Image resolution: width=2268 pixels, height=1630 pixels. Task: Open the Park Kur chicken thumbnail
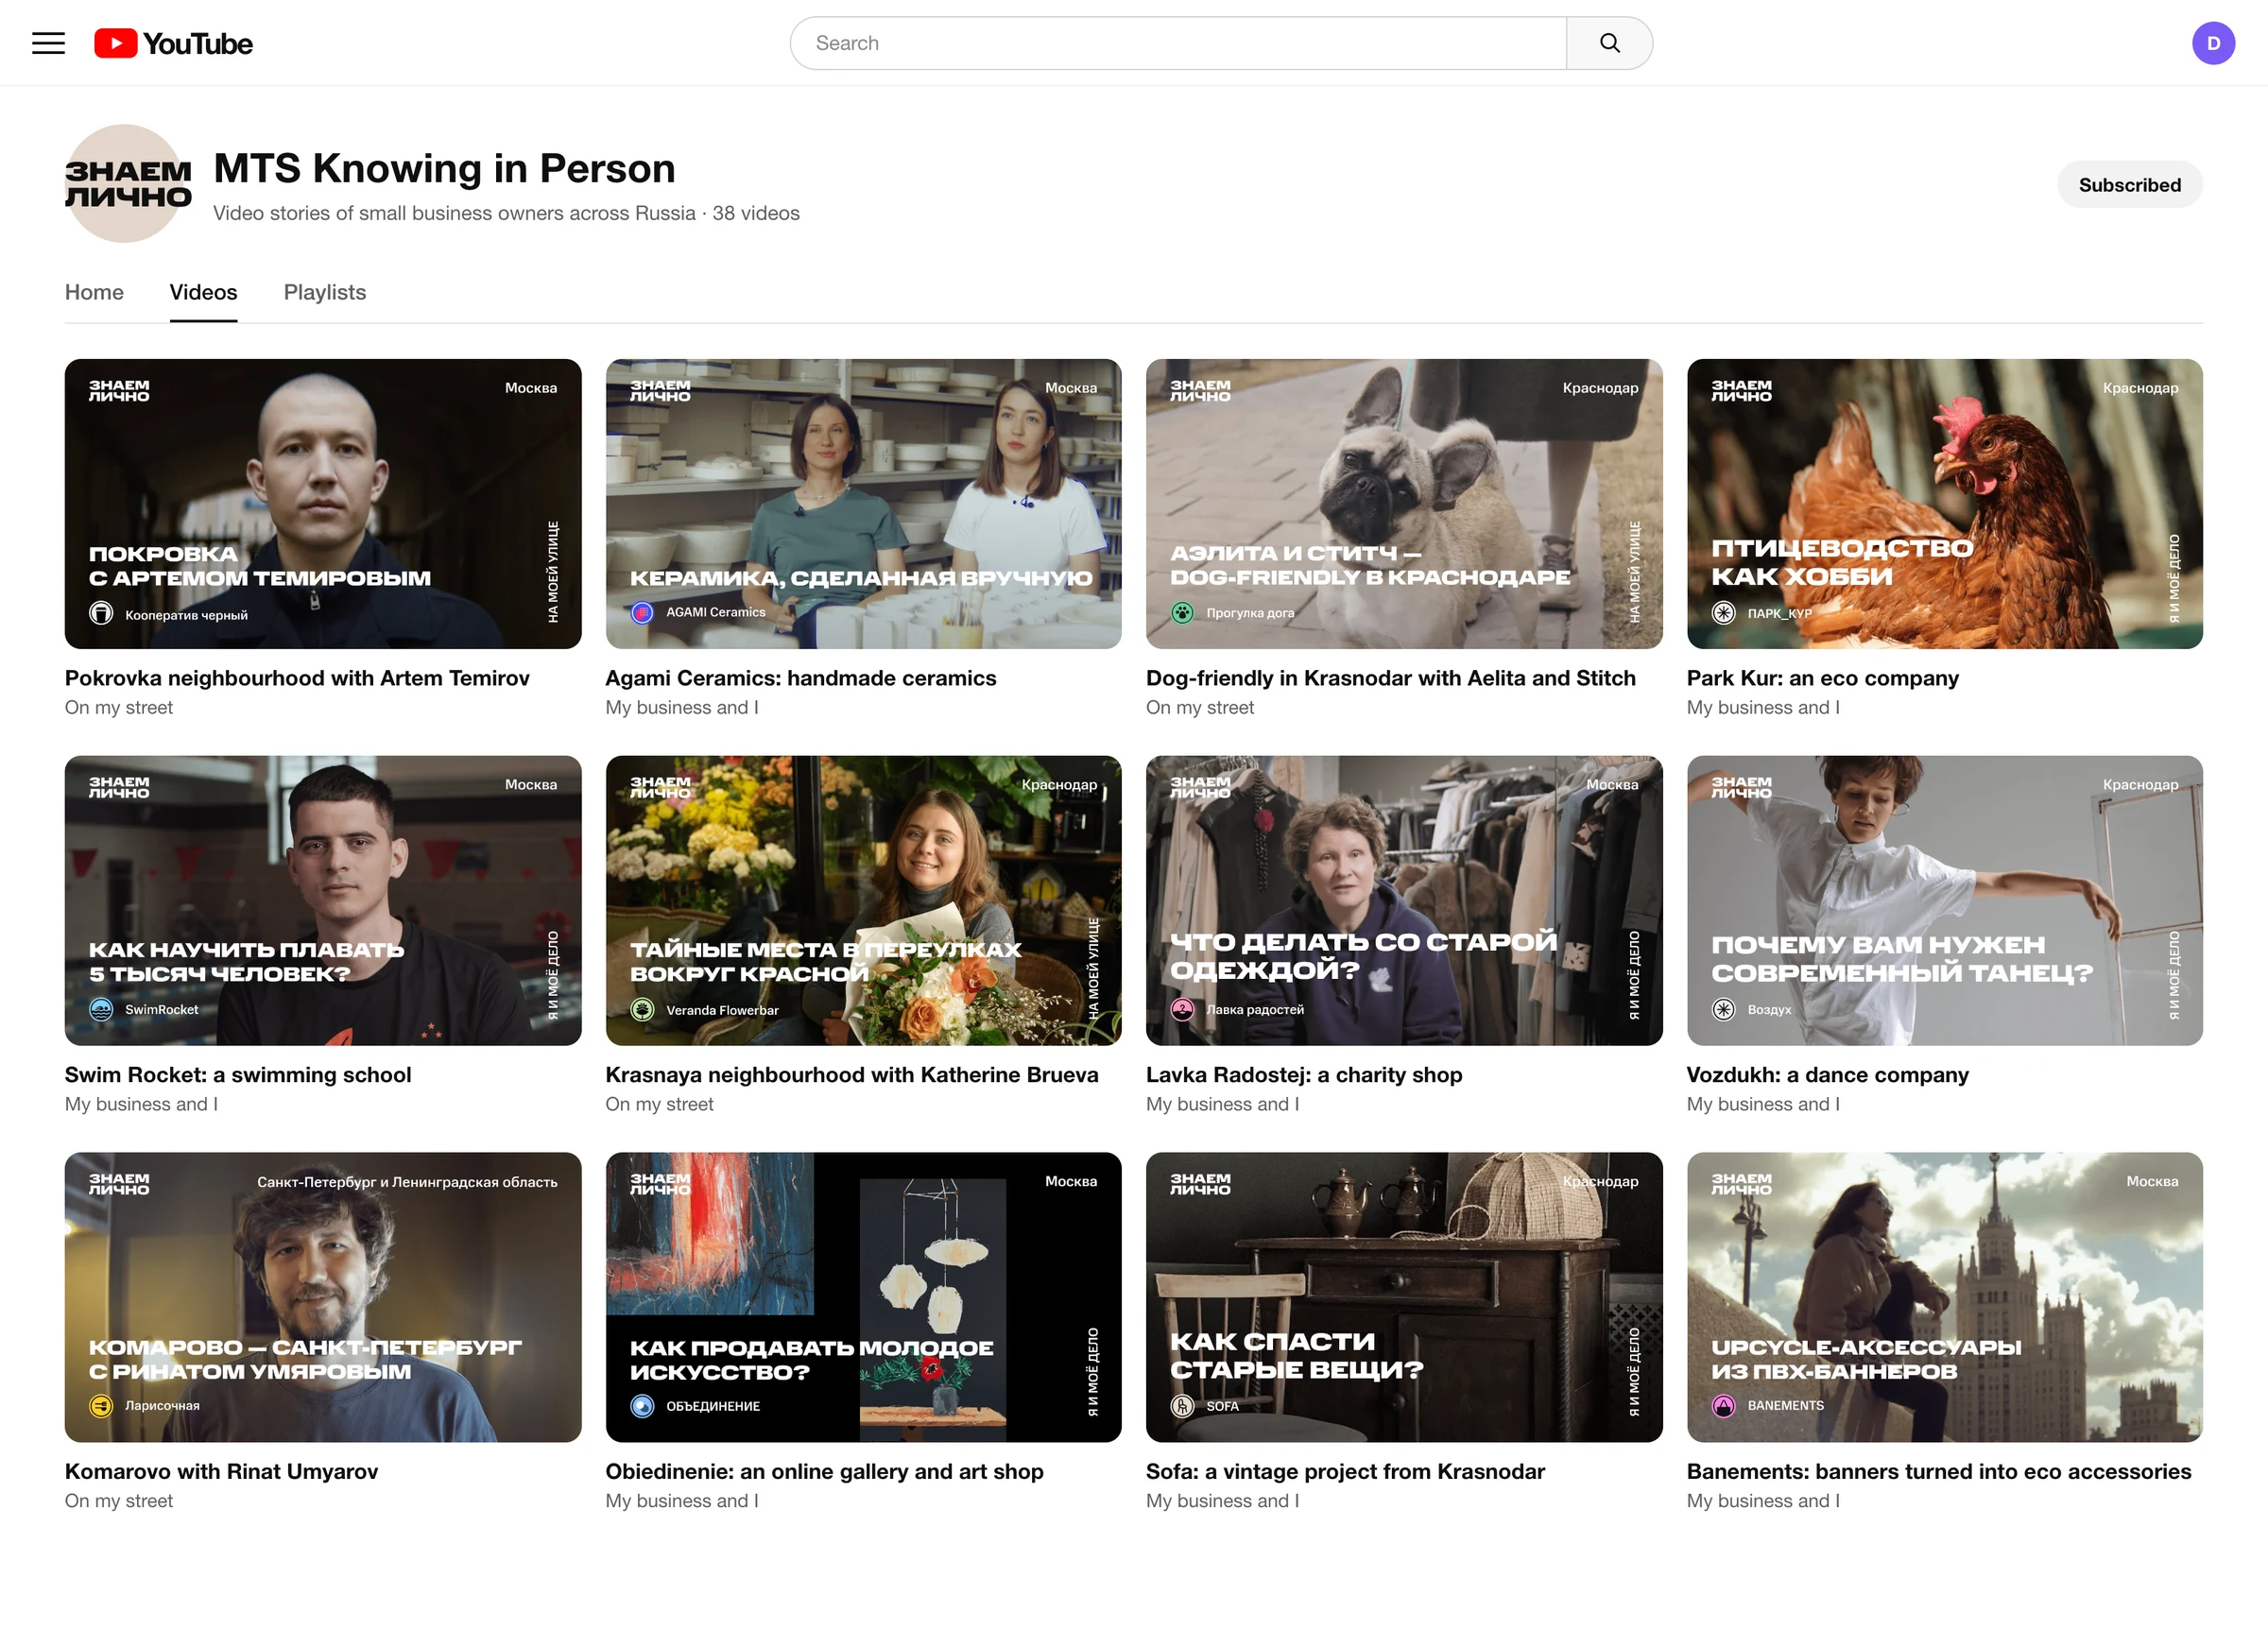coord(1944,504)
